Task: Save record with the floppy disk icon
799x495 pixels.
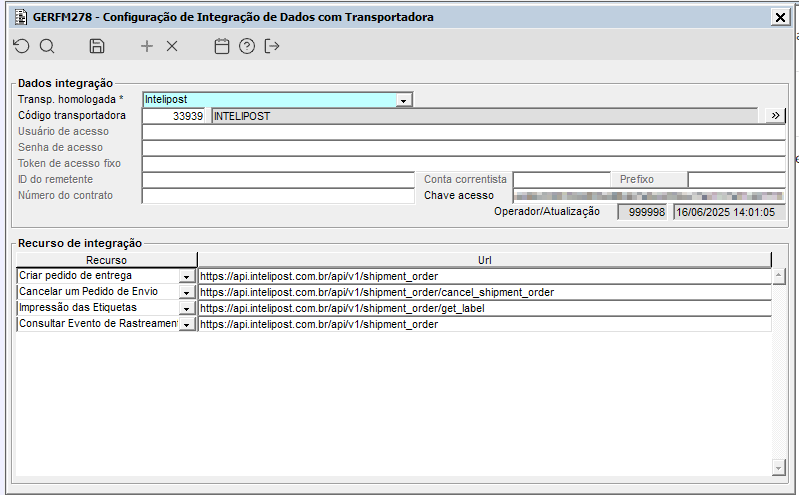Action: pos(97,46)
